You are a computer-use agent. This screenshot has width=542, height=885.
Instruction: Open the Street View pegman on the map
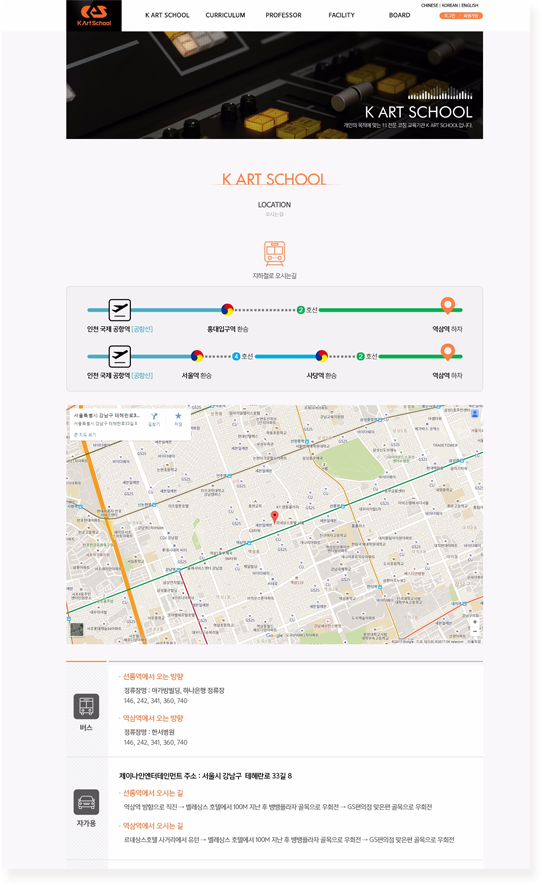point(475,414)
